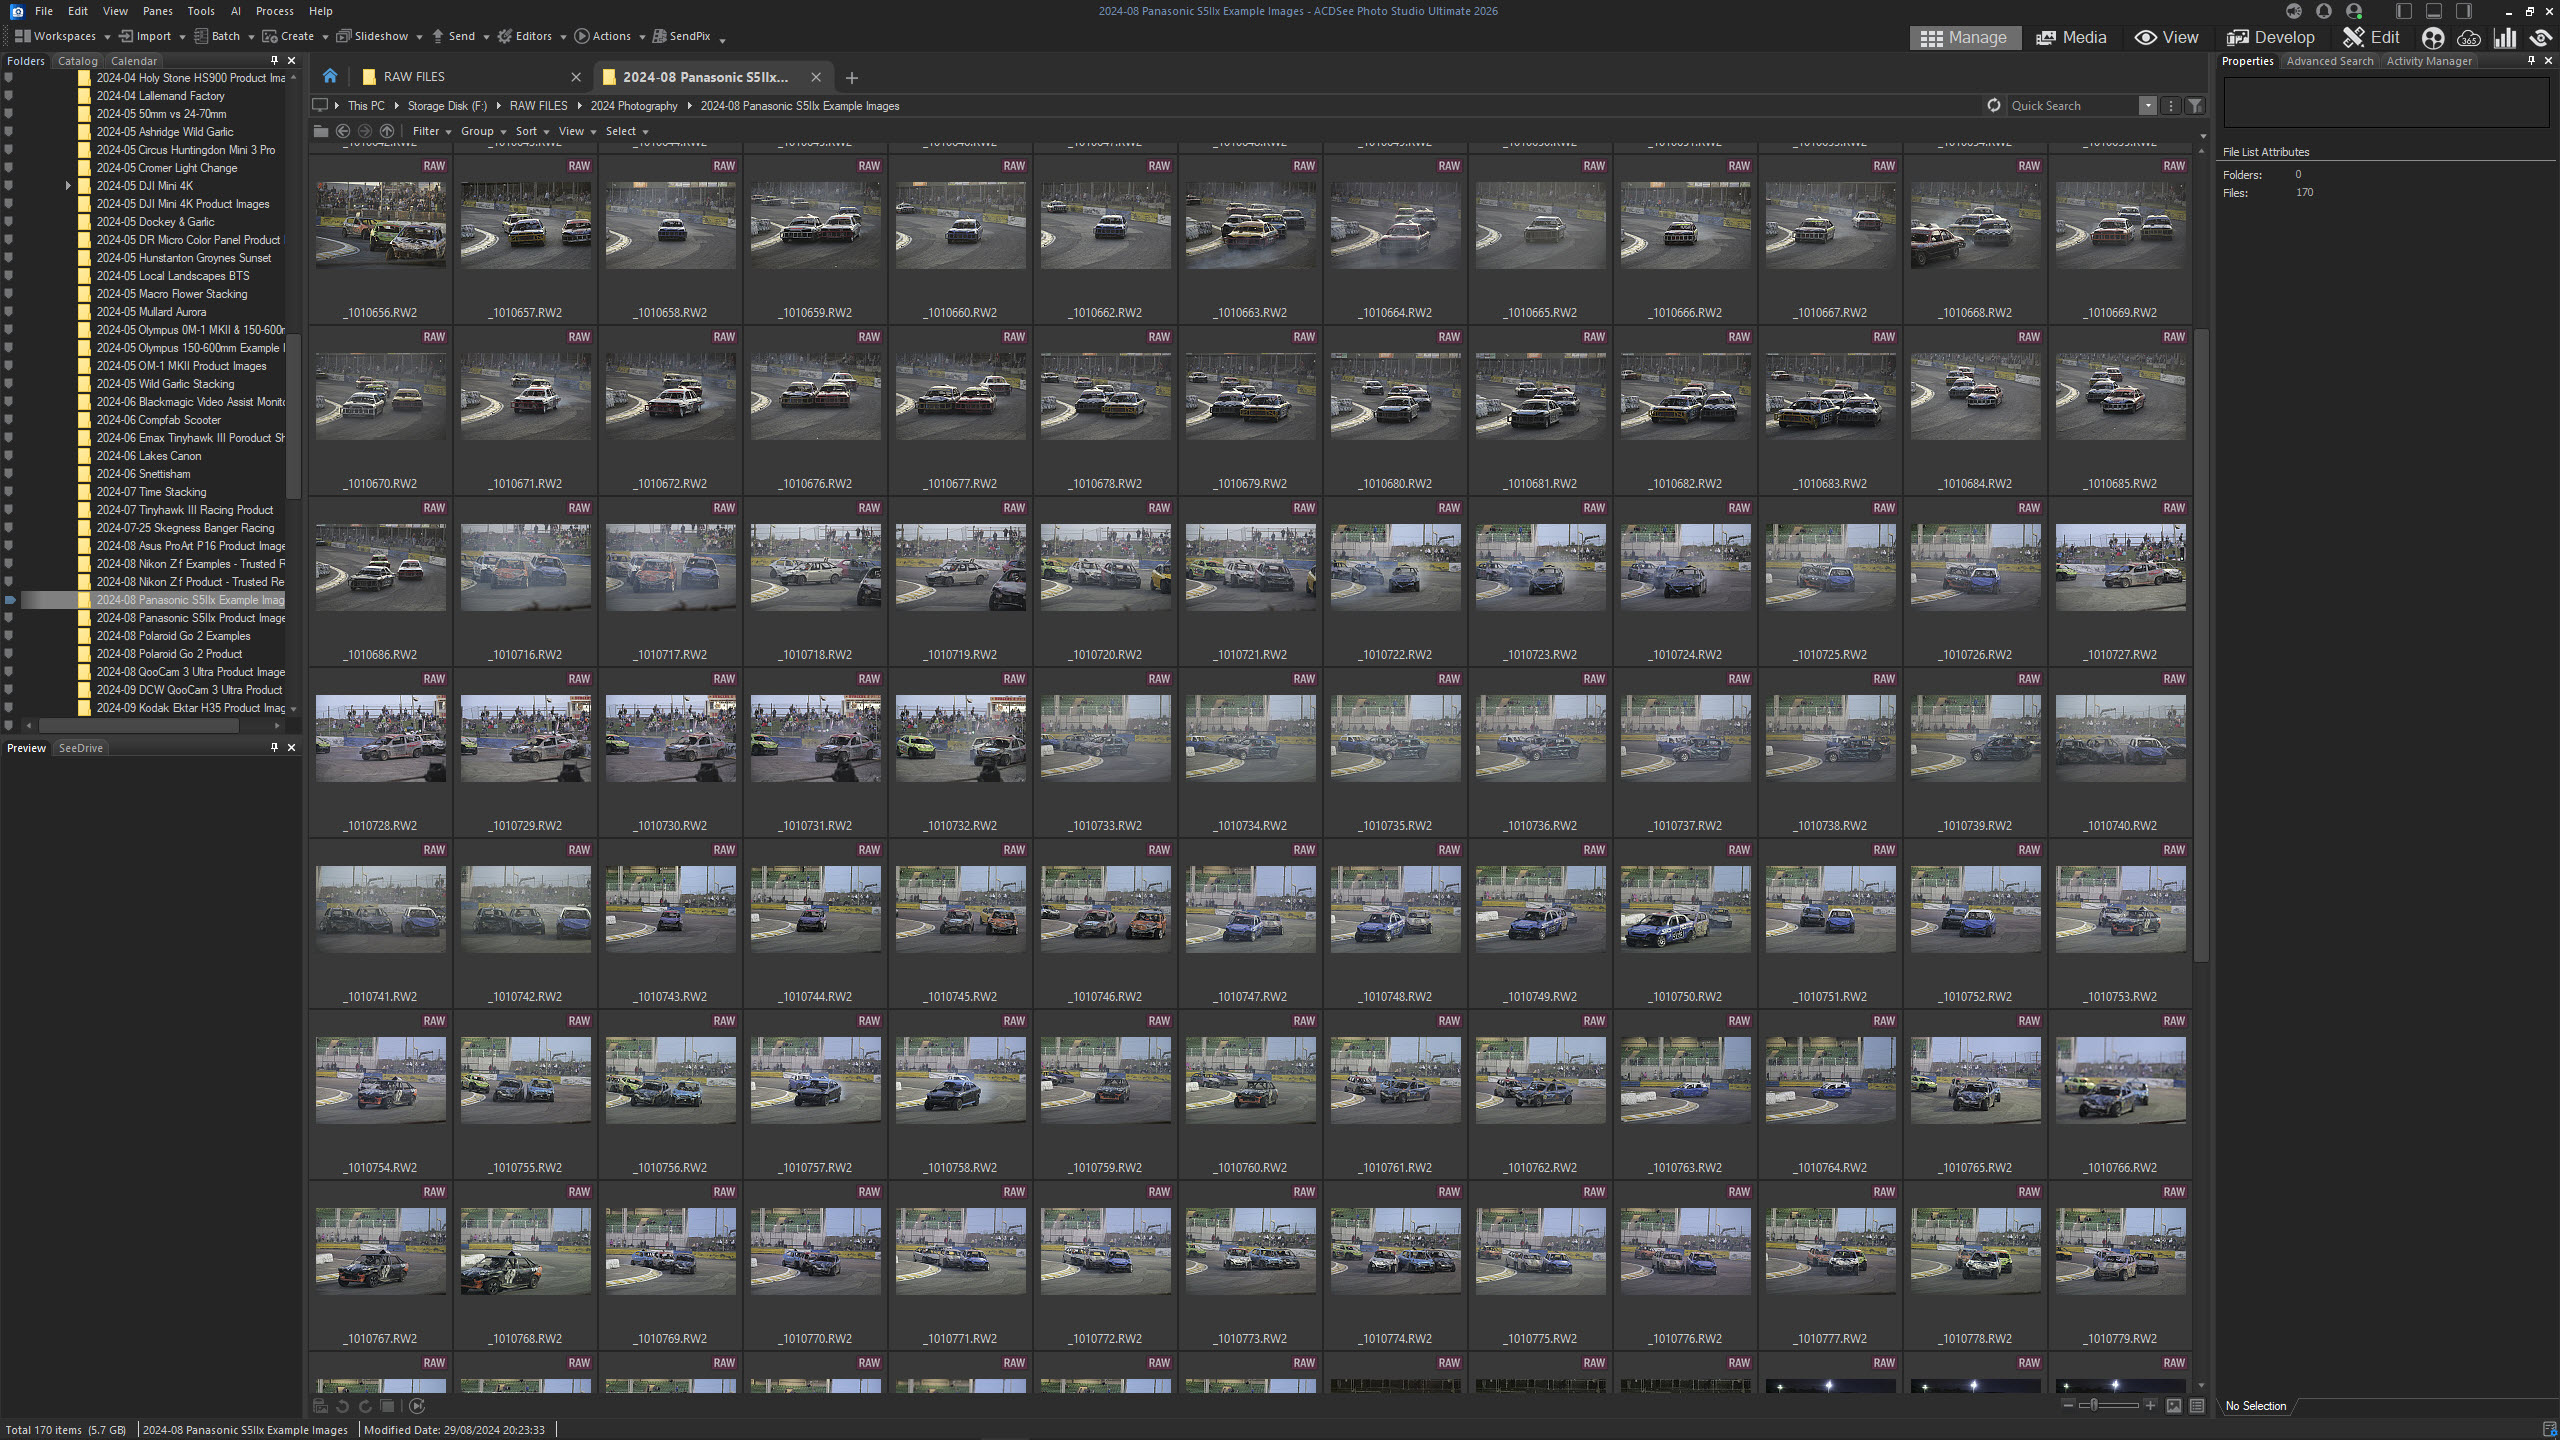This screenshot has width=2560, height=1440.
Task: Click the refresh icon beside Quick Search
Action: 1994,105
